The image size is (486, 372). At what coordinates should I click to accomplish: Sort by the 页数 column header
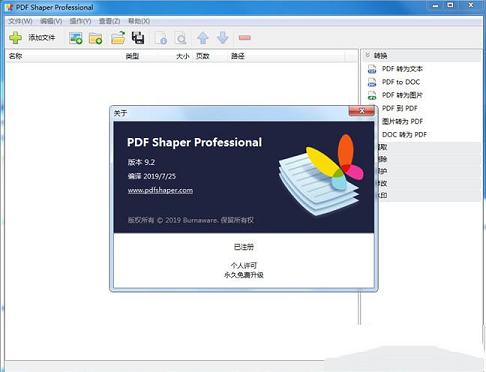pos(203,56)
